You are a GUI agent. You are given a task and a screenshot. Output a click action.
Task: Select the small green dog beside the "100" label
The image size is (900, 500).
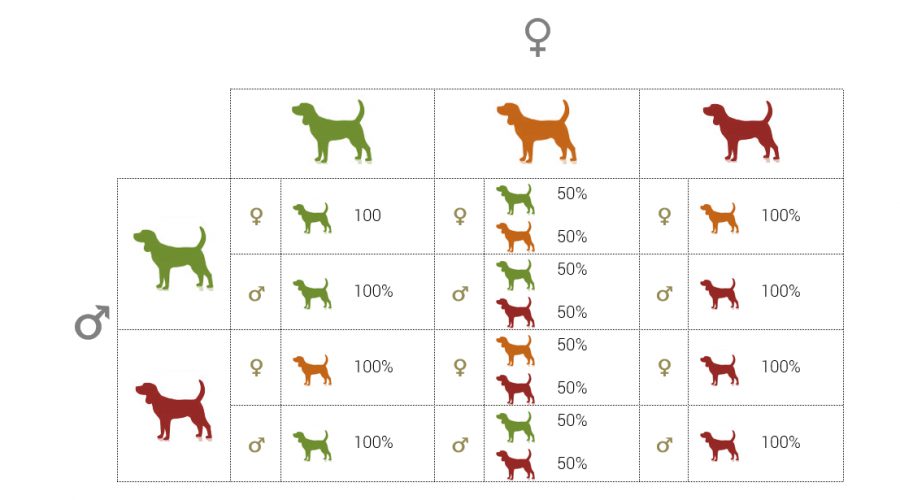pyautogui.click(x=311, y=217)
